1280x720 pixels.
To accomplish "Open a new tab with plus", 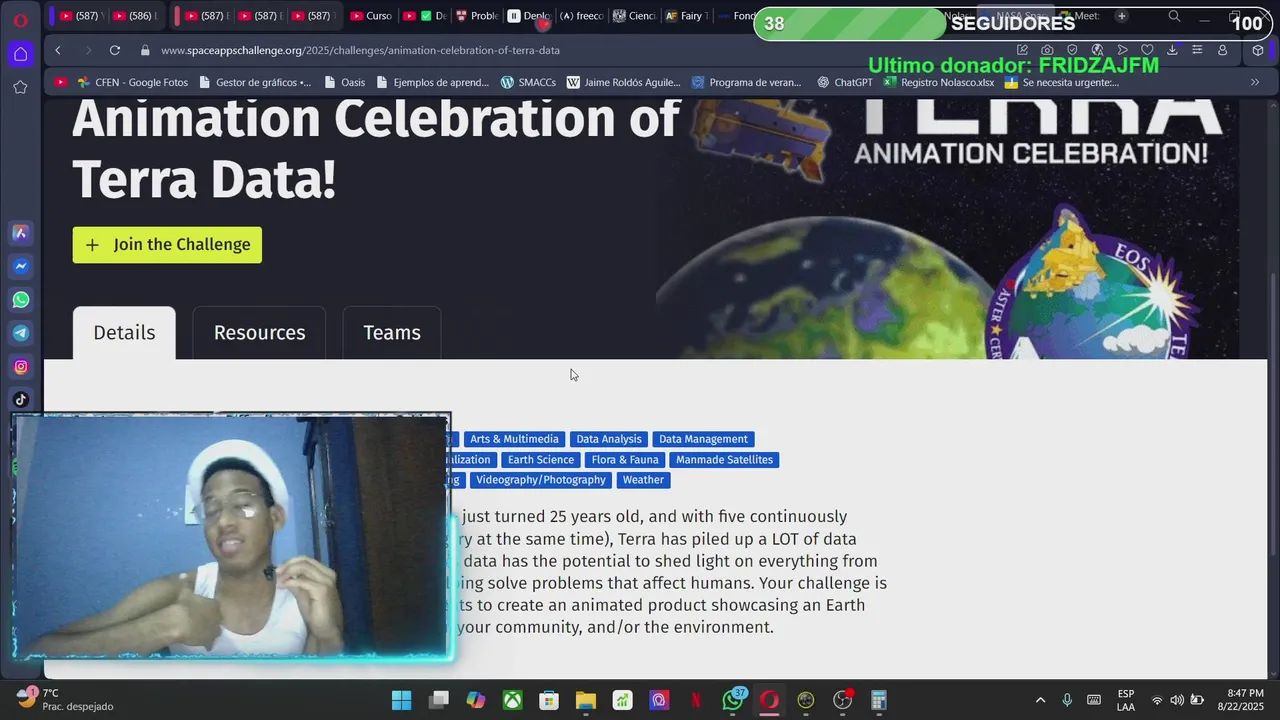I will pos(1121,16).
